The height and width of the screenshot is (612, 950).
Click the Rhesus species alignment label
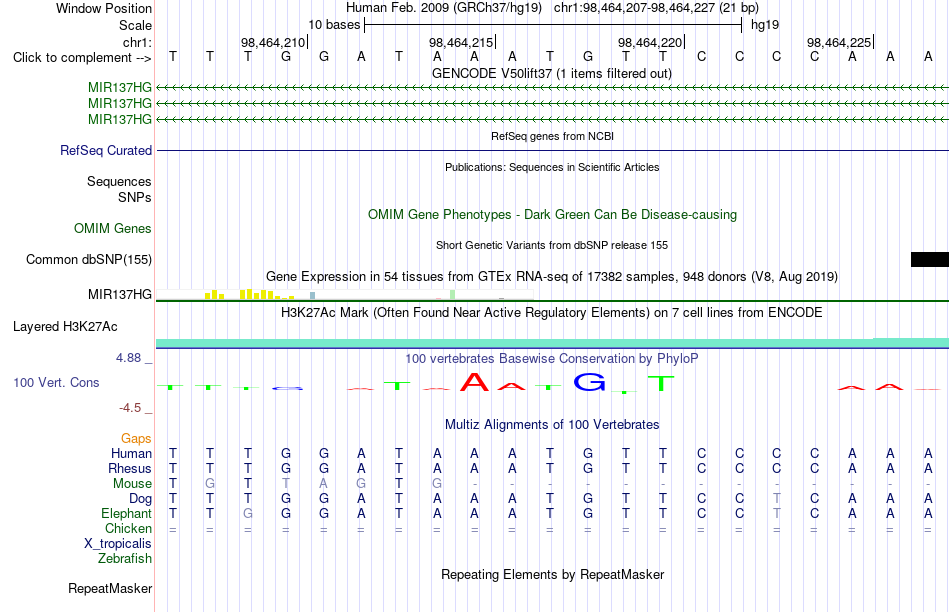130,468
